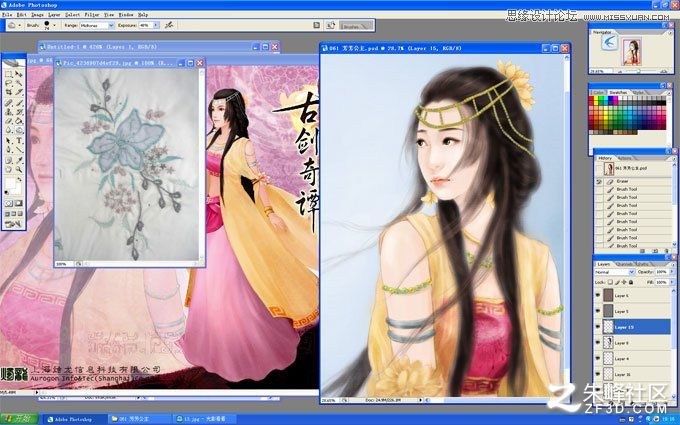This screenshot has width=680, height=425.
Task: Open the Brush preset picker arrow
Action: 54,25
